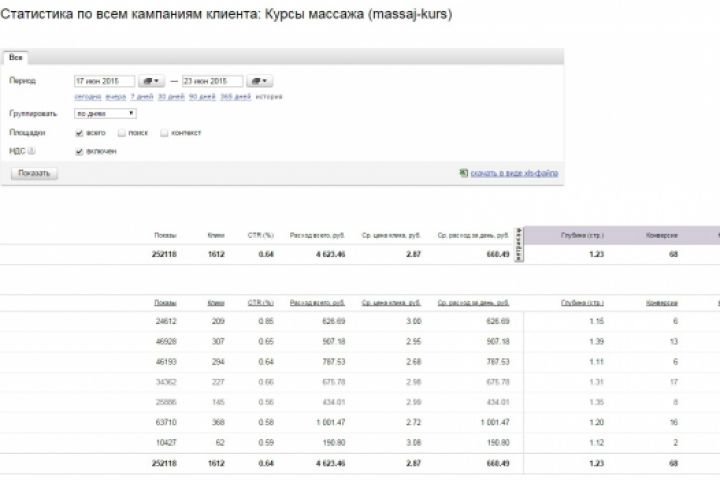Click the Площадки label
The height and width of the screenshot is (480, 720).
pos(27,133)
